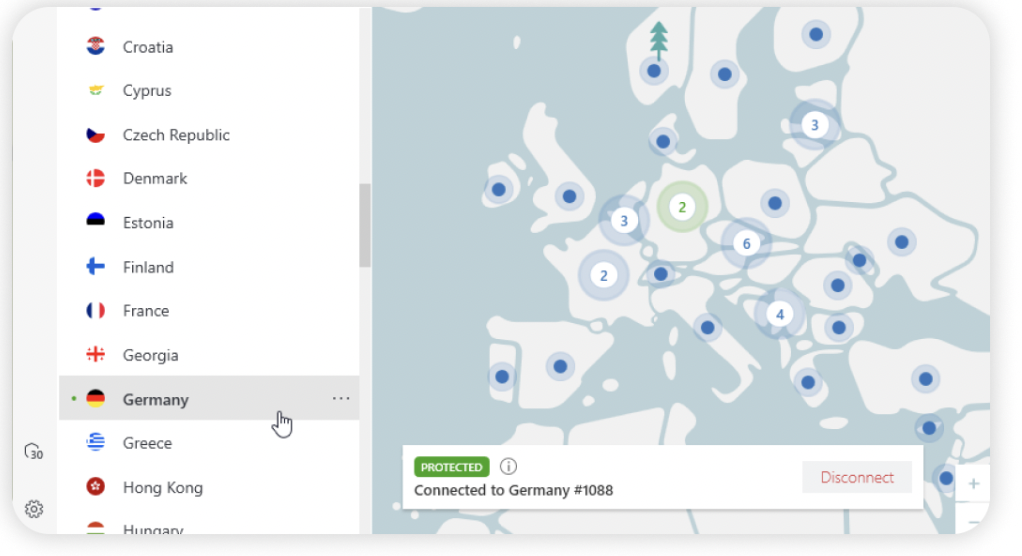Screen dimensions: 1022x556
Task: Zoom in the map with plus button
Action: [x=973, y=484]
